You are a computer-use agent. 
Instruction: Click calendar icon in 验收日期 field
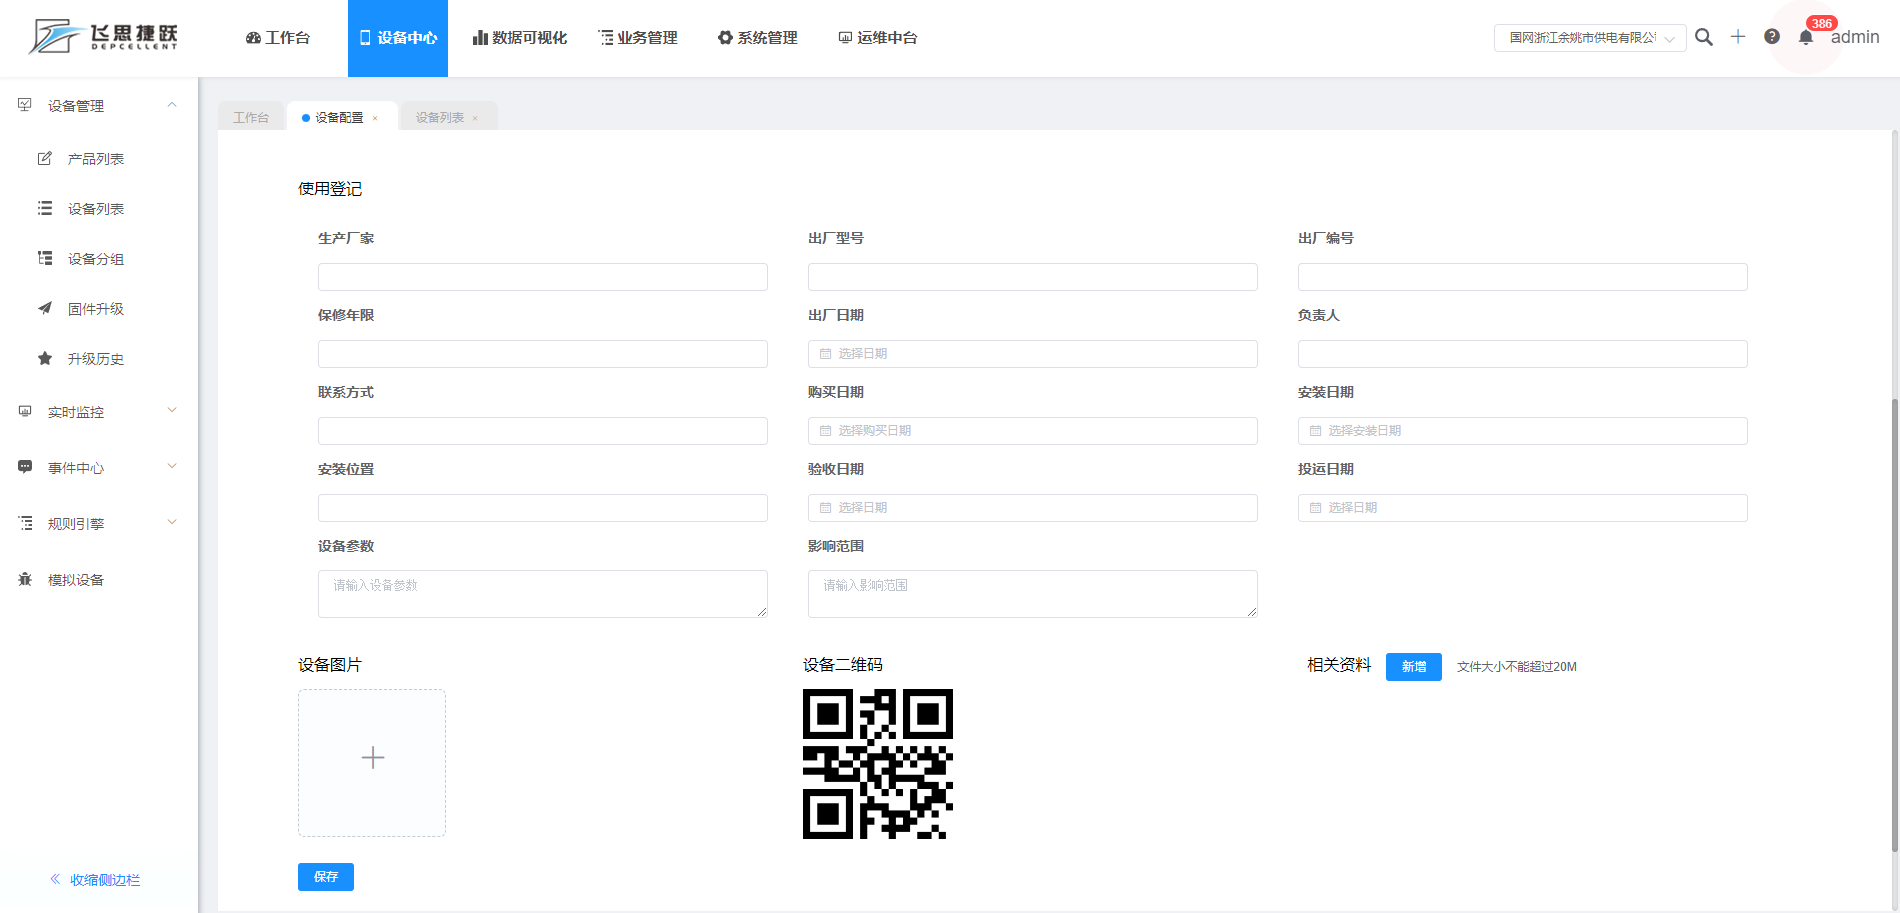coord(825,508)
